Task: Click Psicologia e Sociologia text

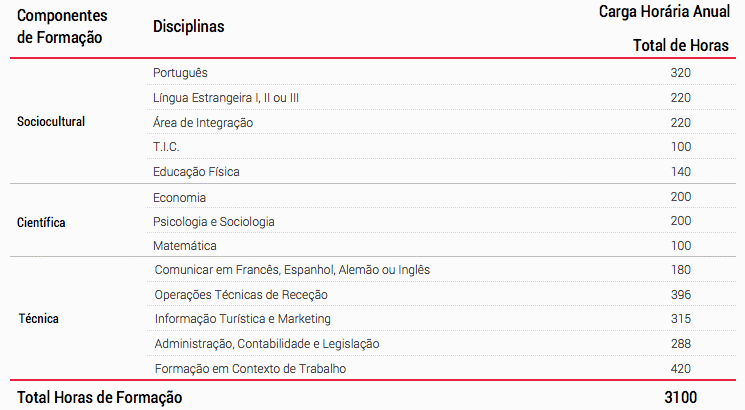Action: click(x=214, y=222)
